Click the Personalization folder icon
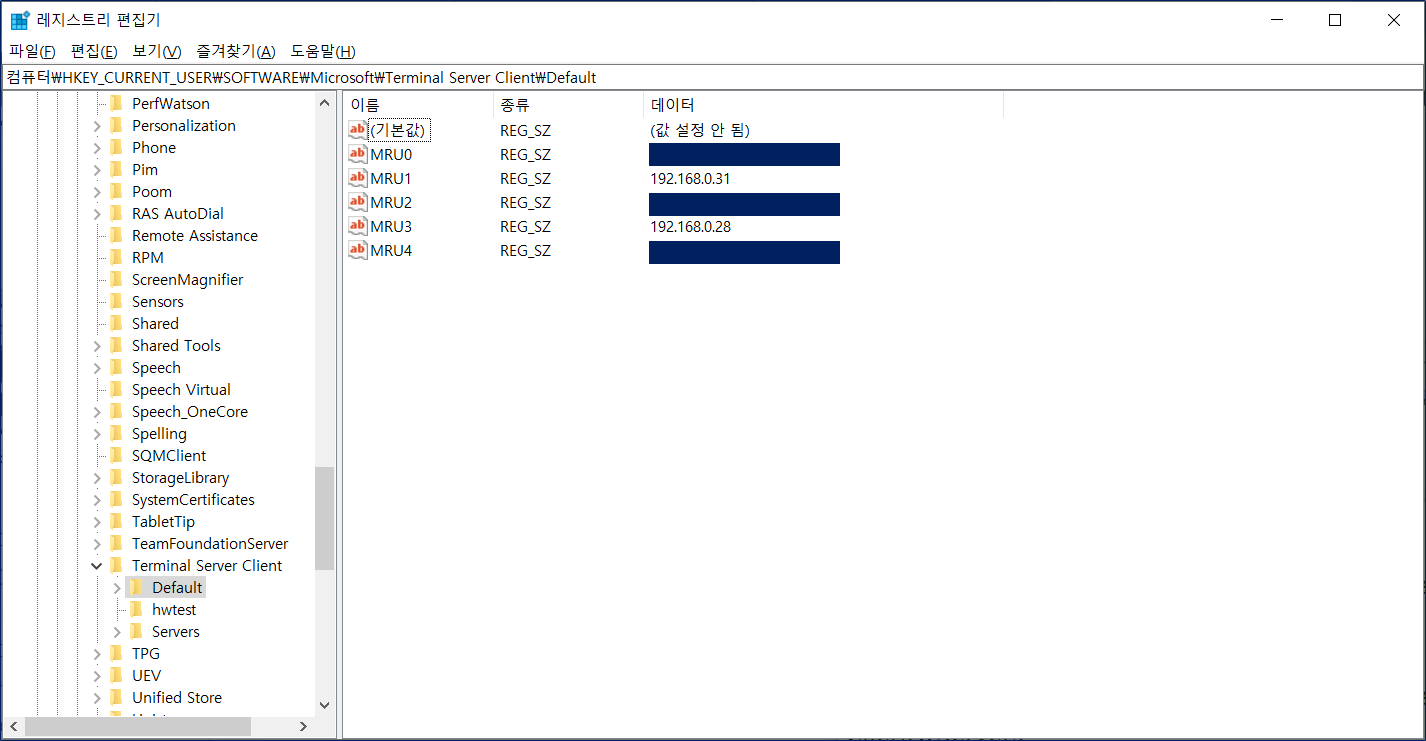The image size is (1426, 741). click(116, 125)
